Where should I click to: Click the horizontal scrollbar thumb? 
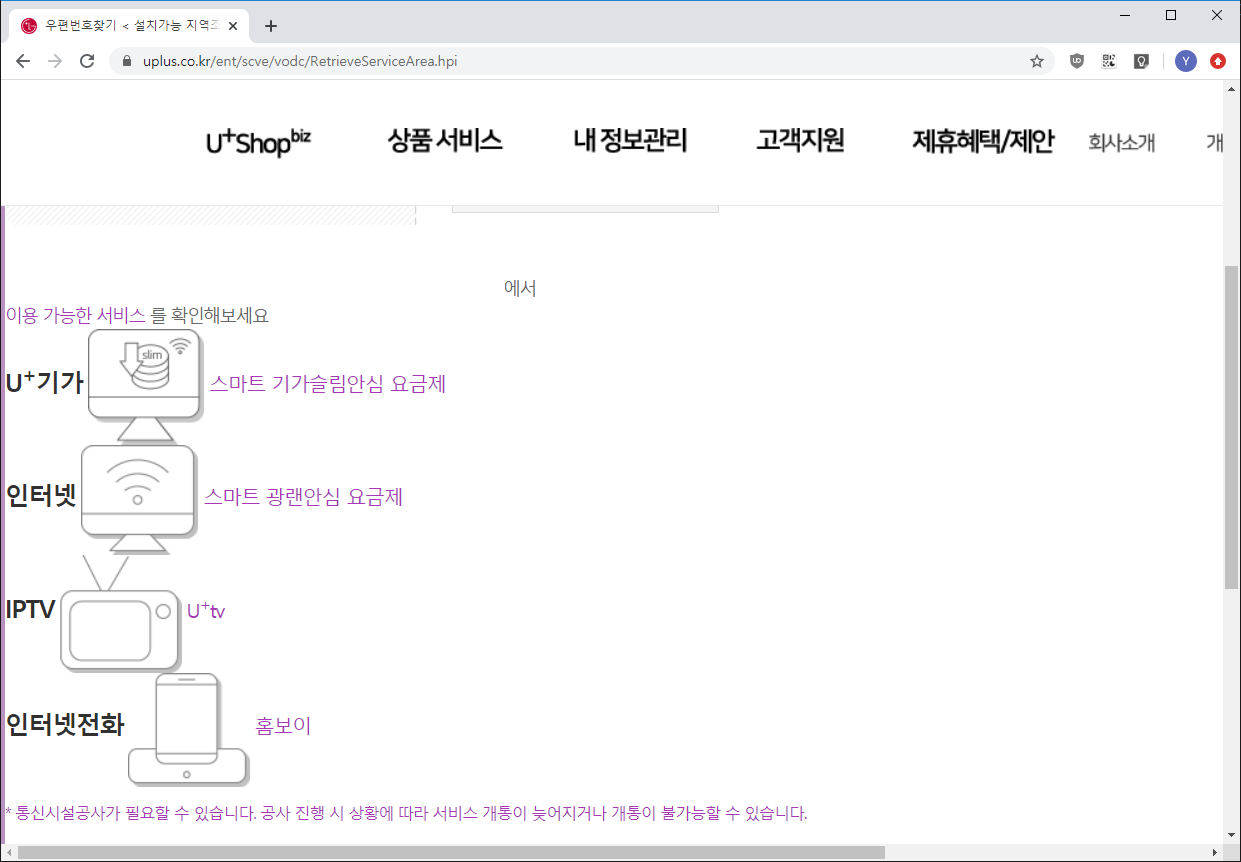tap(451, 853)
